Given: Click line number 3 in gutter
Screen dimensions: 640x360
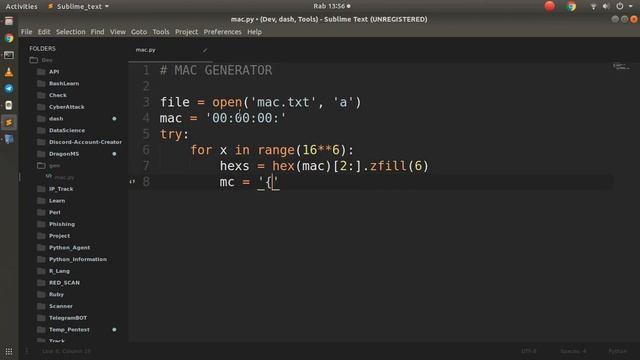Looking at the screenshot, I should [x=146, y=102].
